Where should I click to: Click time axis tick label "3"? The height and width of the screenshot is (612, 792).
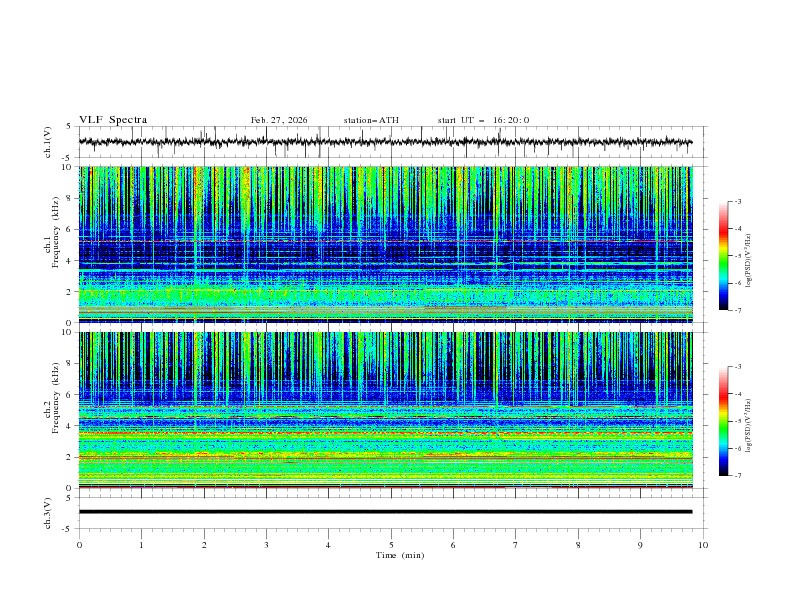266,545
